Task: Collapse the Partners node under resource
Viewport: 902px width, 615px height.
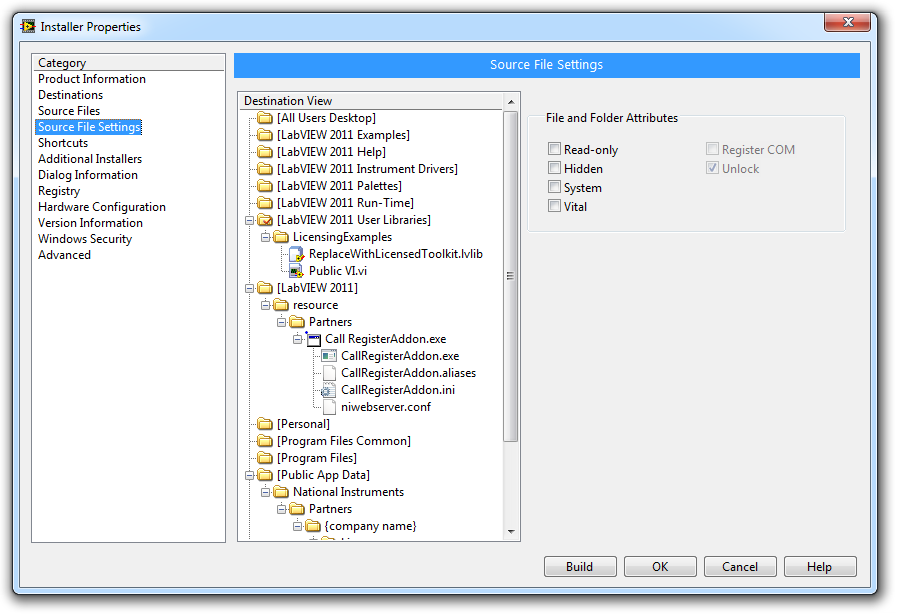Action: click(x=281, y=323)
